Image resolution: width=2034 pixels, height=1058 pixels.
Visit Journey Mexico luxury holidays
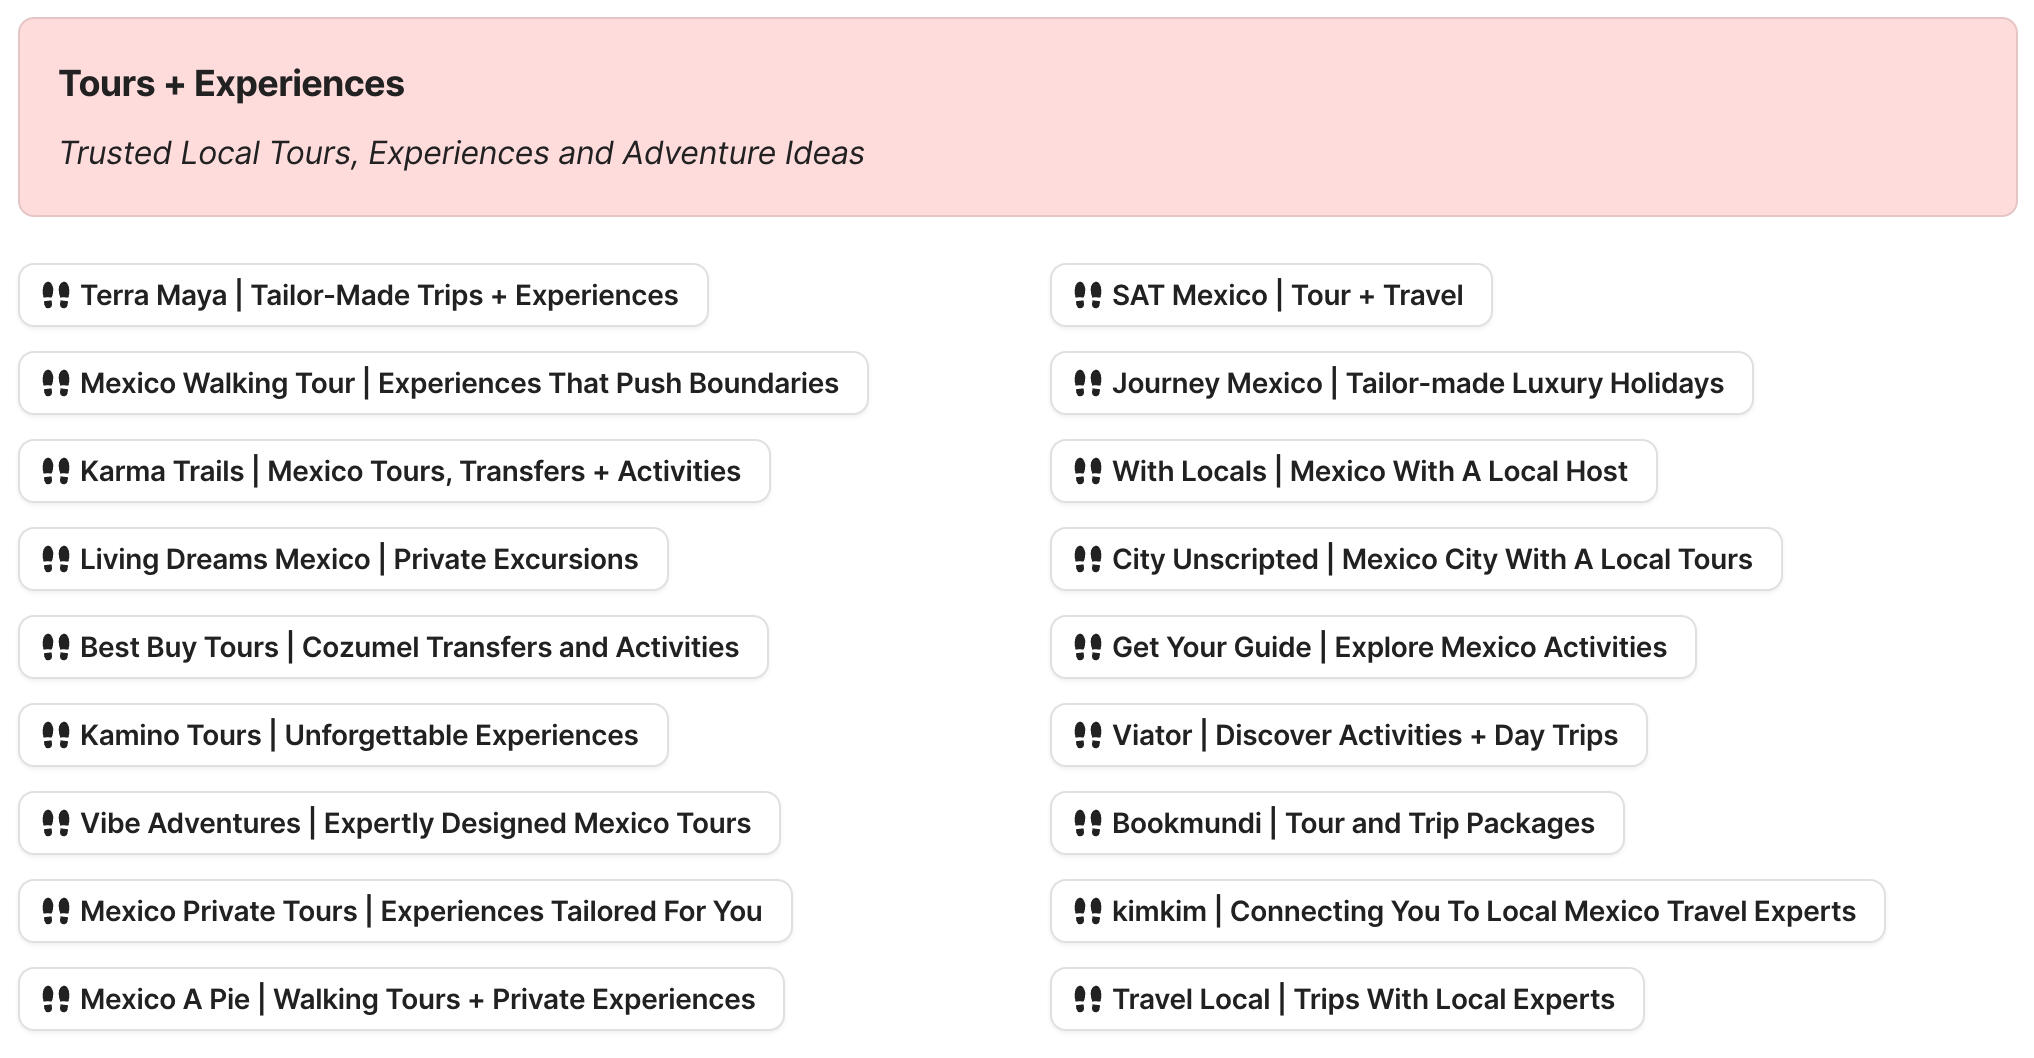1417,383
